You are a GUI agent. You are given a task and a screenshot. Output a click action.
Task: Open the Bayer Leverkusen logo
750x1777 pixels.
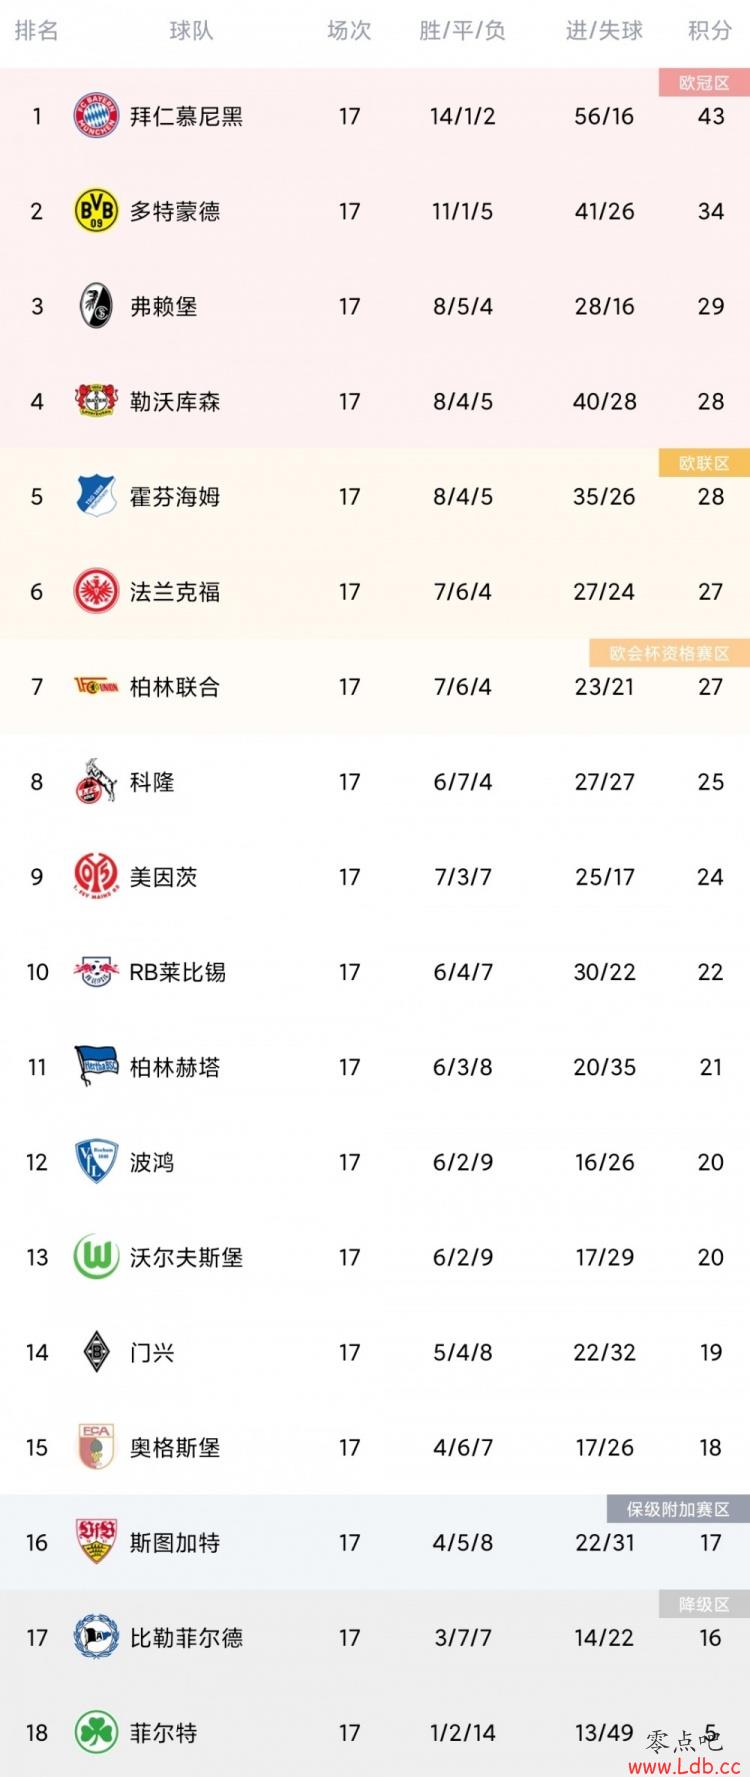tap(96, 401)
